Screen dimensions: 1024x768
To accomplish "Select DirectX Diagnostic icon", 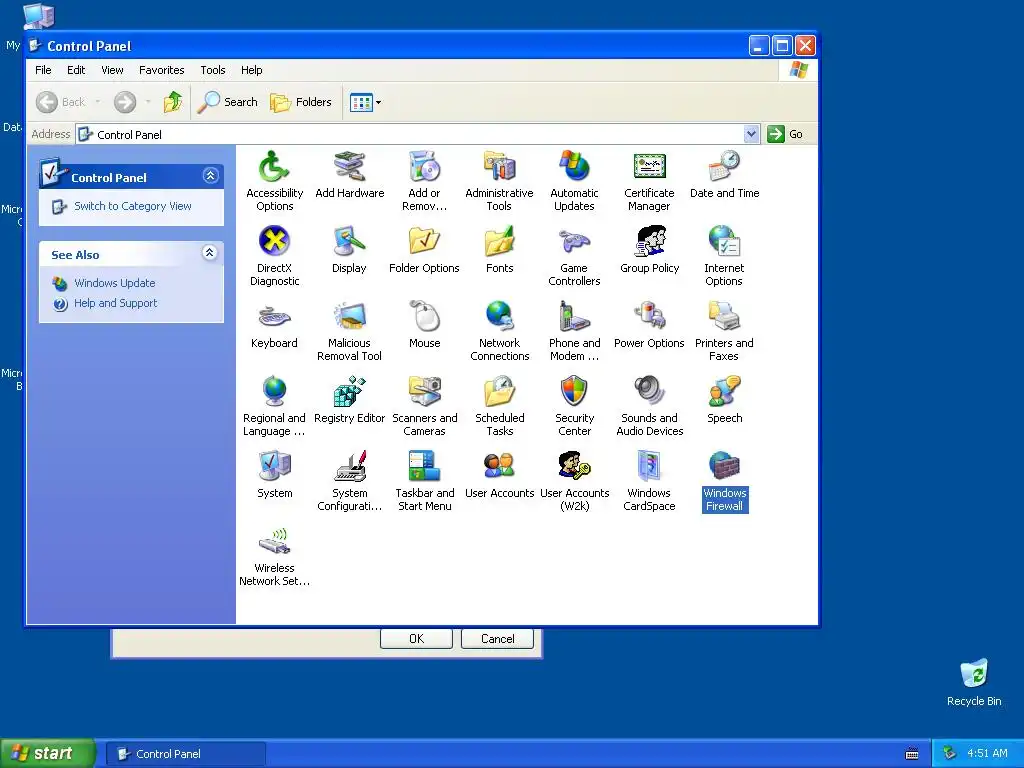I will (274, 242).
